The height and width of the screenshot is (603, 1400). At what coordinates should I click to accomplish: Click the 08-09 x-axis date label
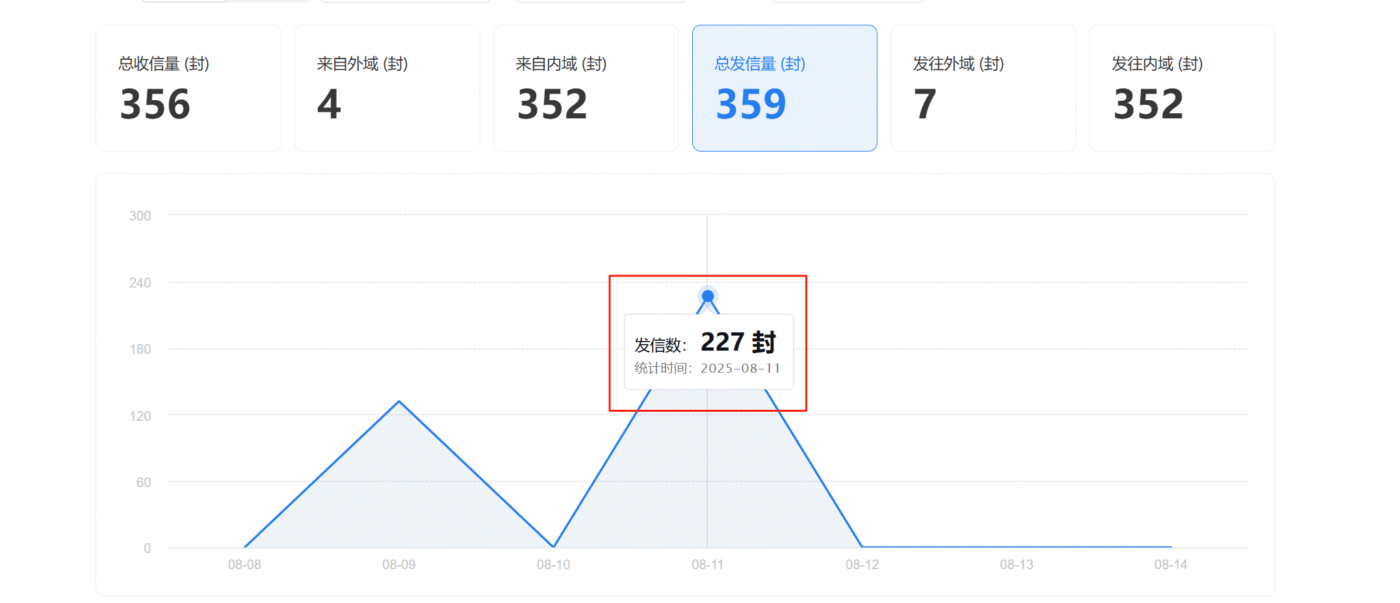pyautogui.click(x=399, y=565)
